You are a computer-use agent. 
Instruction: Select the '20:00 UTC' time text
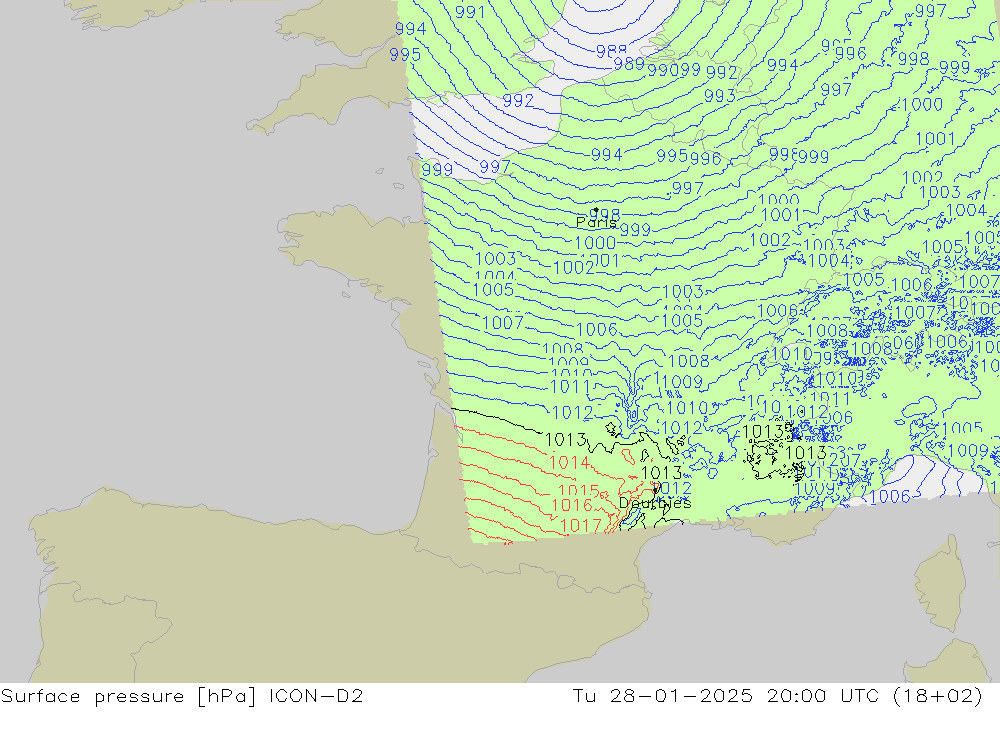(x=822, y=696)
